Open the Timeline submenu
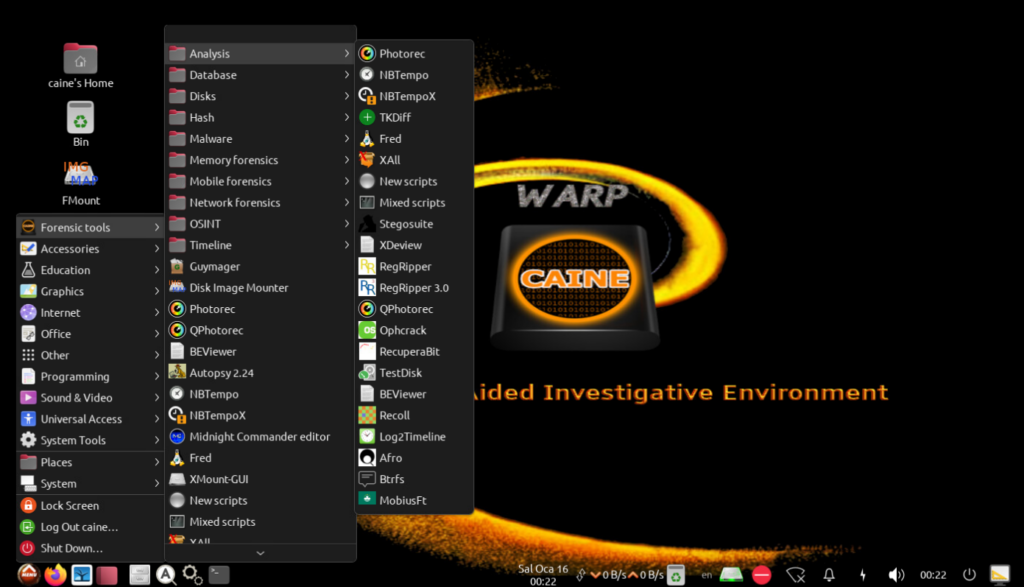 [x=260, y=245]
